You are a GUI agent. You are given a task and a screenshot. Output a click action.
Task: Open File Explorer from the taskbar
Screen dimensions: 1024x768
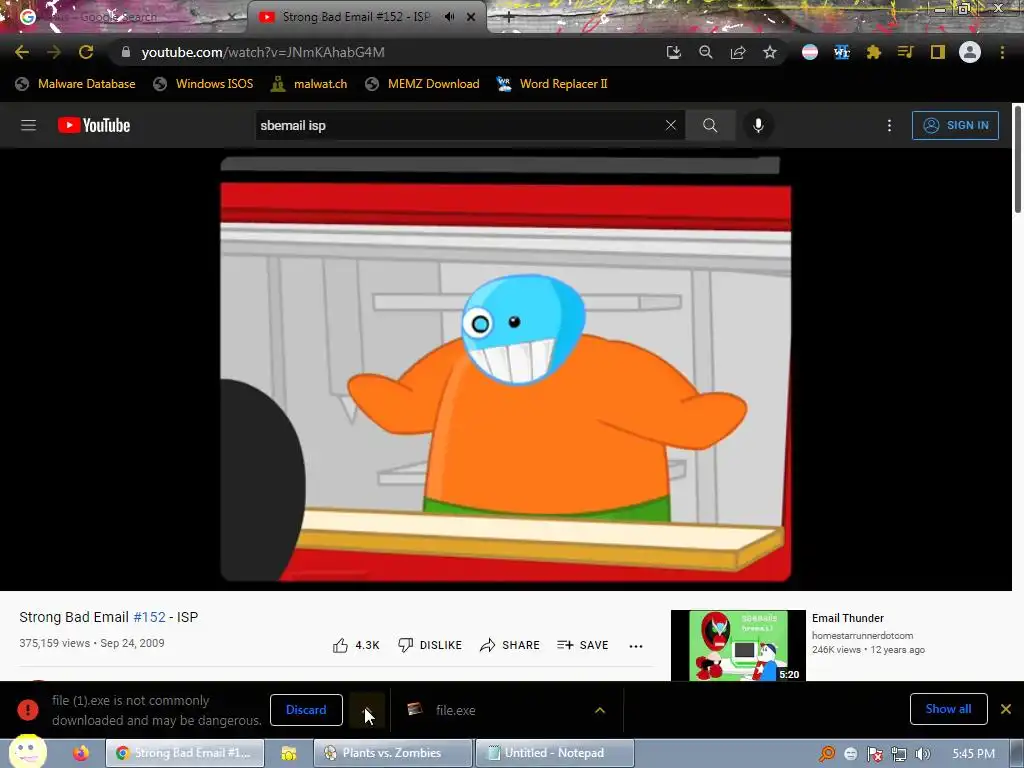289,753
